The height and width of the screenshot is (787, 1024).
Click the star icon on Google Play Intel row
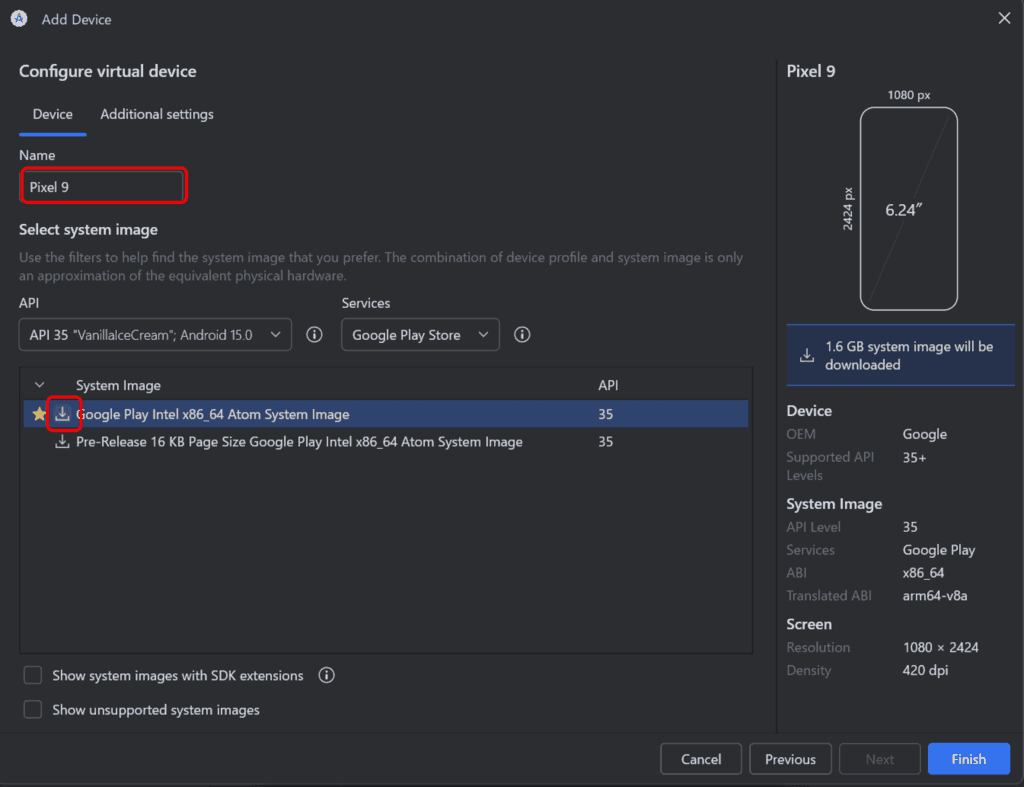(39, 414)
